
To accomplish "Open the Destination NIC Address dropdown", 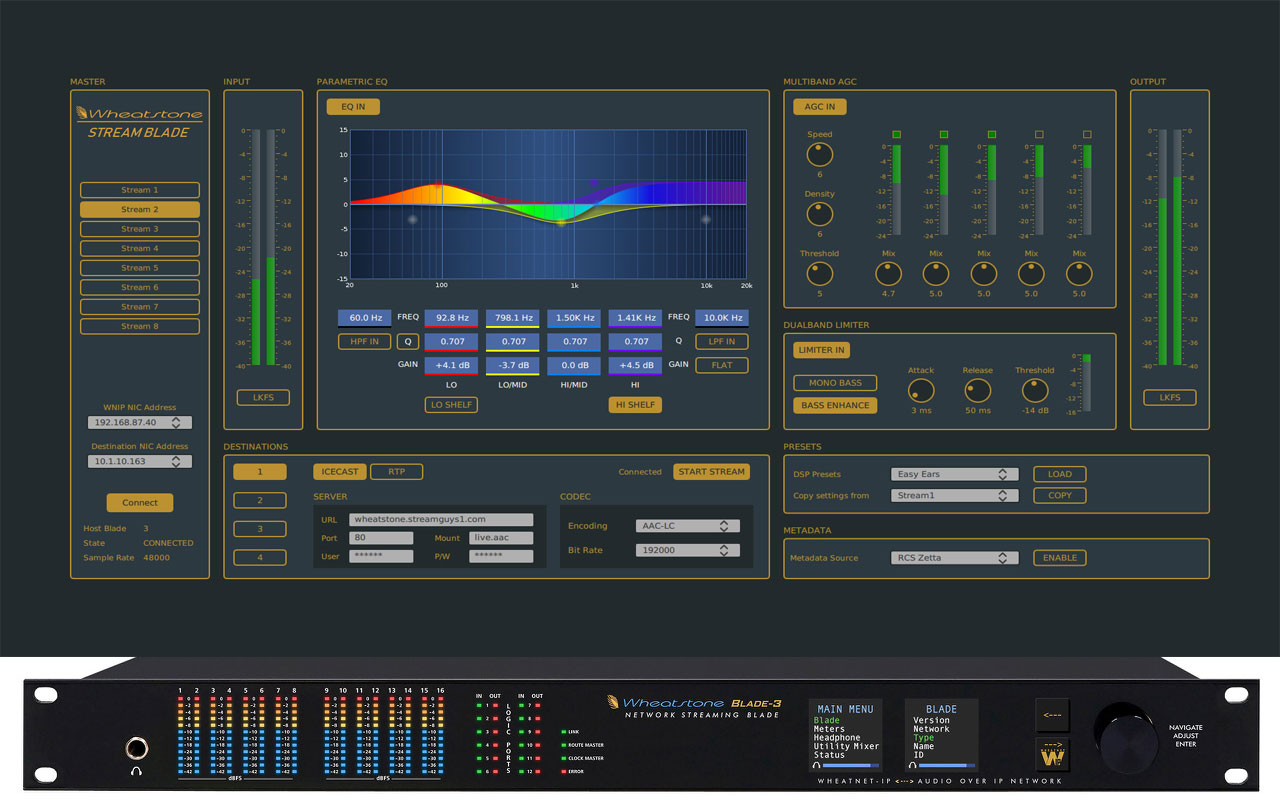I will (x=139, y=462).
